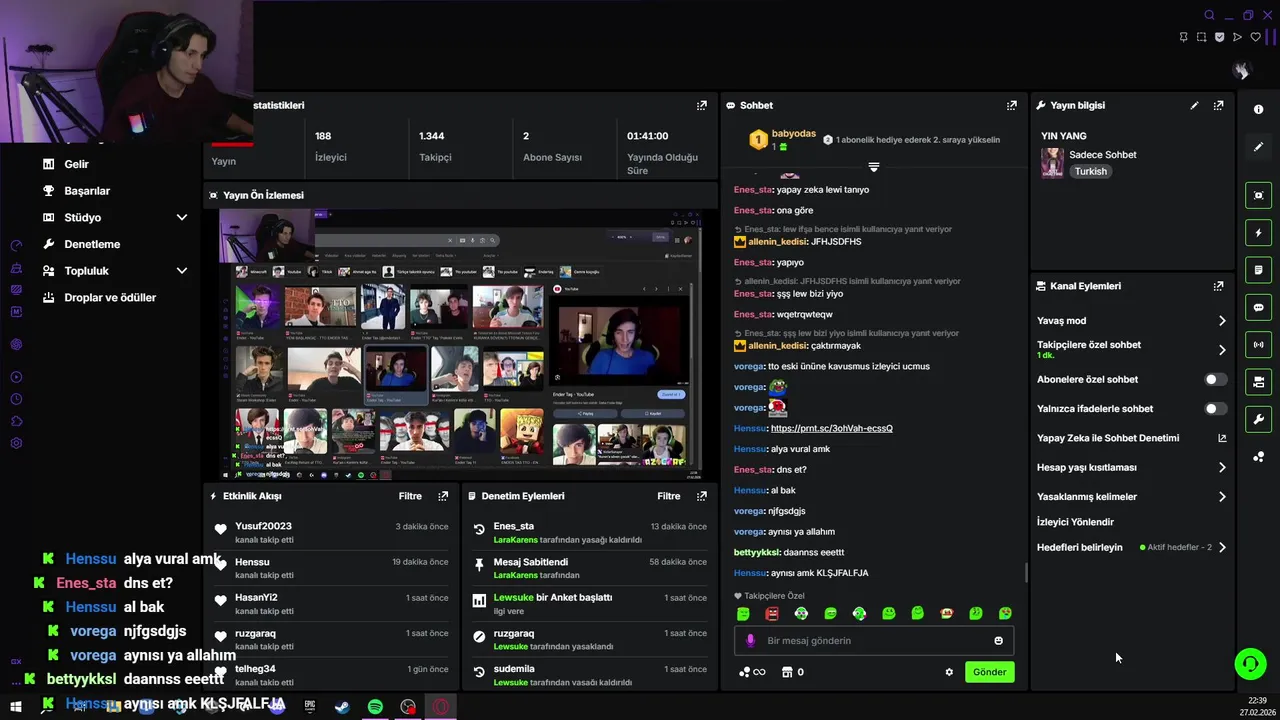Click search icon in browser title bar
The width and height of the screenshot is (1280, 720).
pyautogui.click(x=1209, y=15)
